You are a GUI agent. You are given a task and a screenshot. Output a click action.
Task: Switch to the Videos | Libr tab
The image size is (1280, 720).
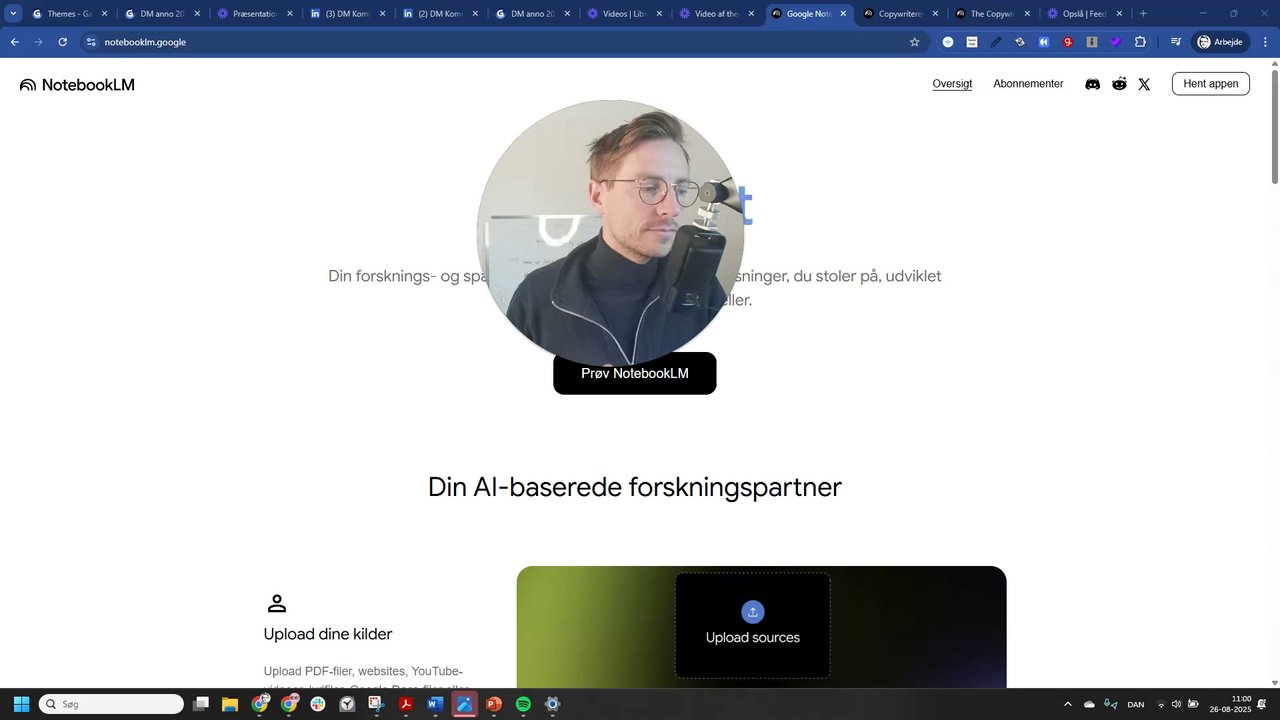[626, 14]
